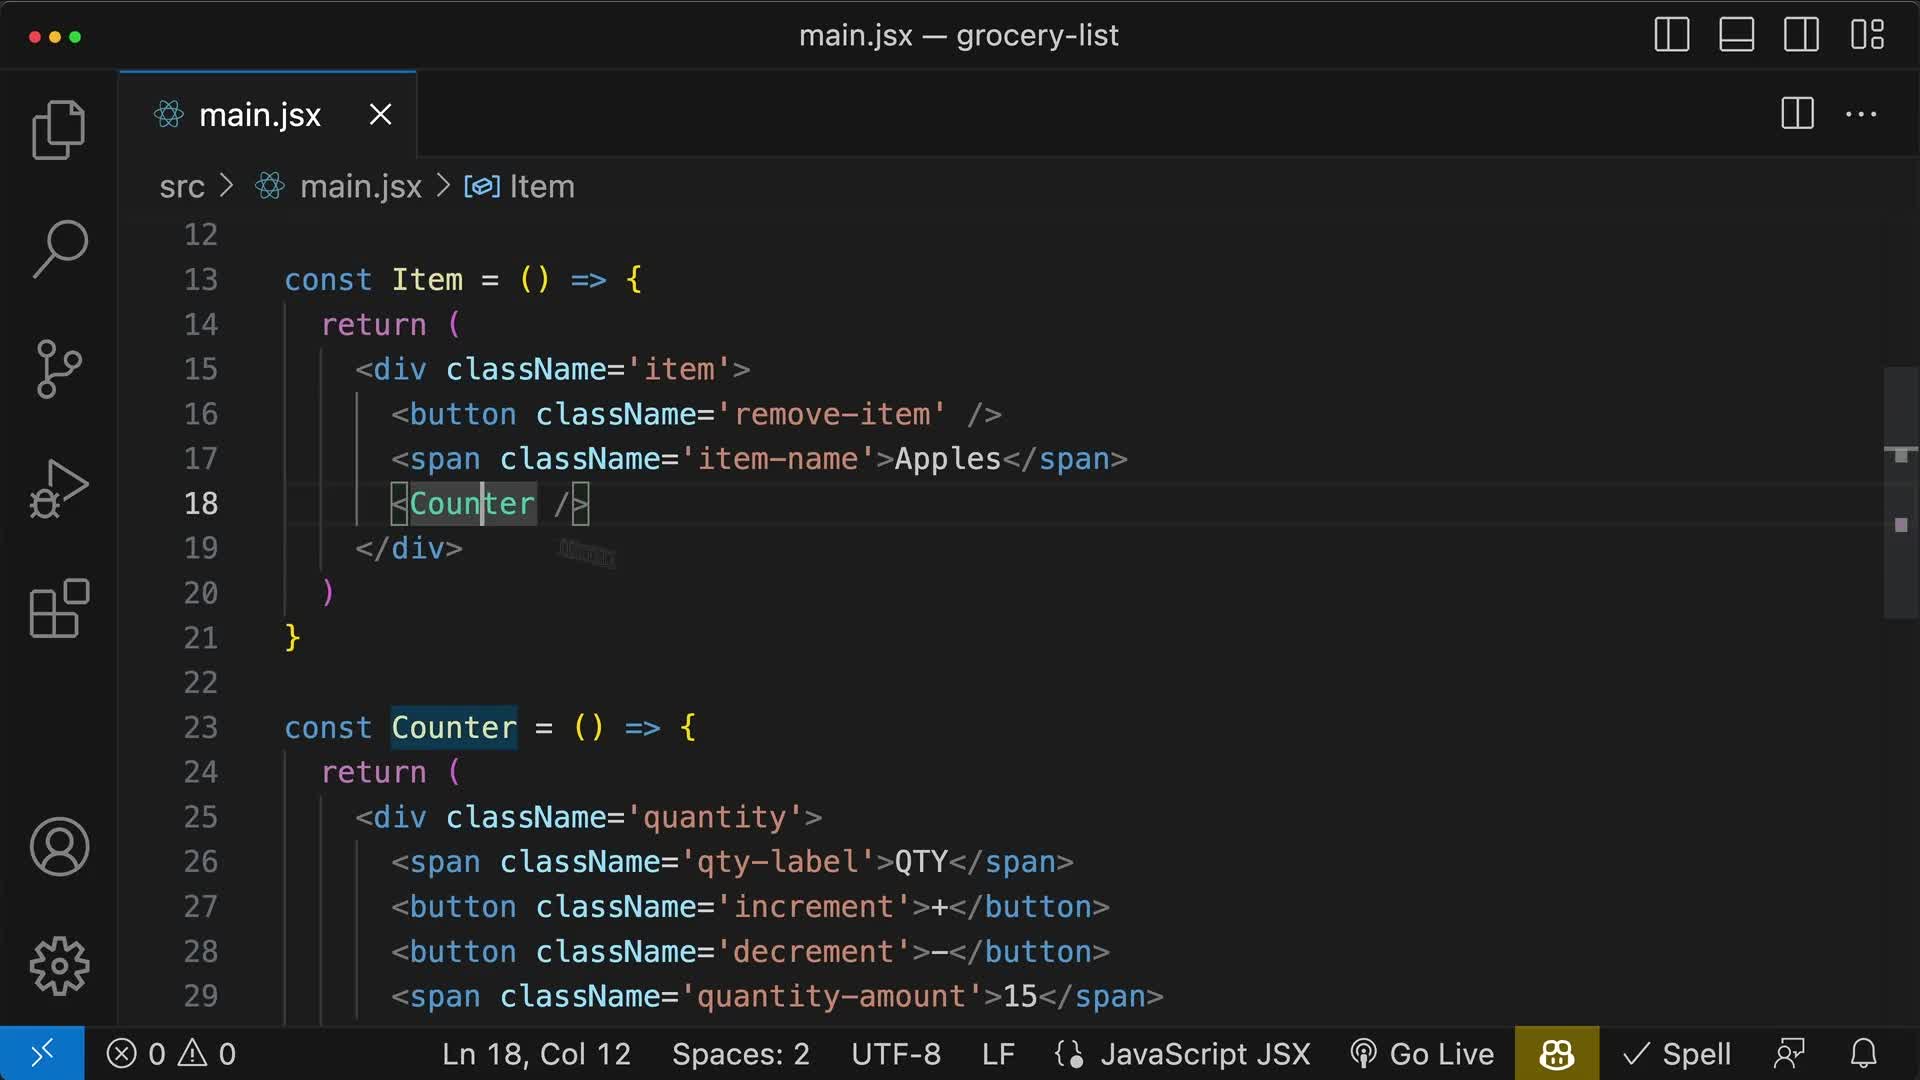Open the Run and Debug view
Image resolution: width=1920 pixels, height=1080 pixels.
coord(59,488)
